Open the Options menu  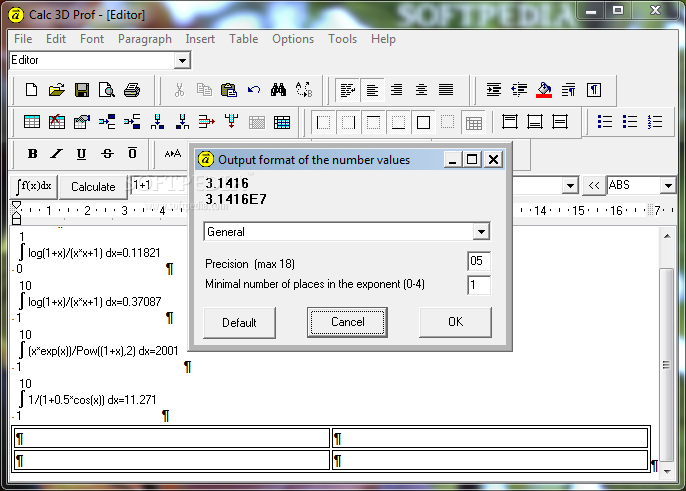293,39
